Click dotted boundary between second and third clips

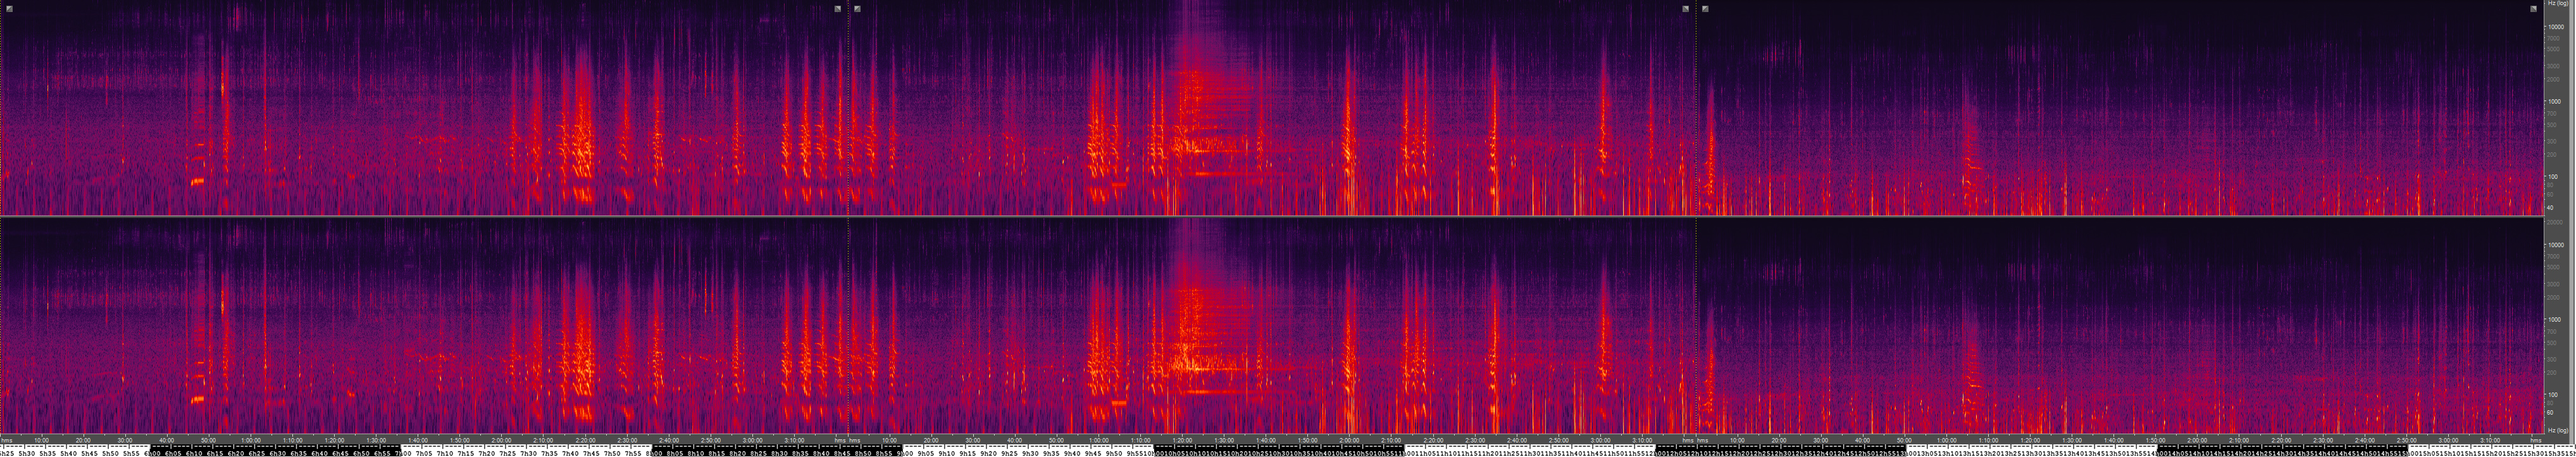click(x=1697, y=110)
